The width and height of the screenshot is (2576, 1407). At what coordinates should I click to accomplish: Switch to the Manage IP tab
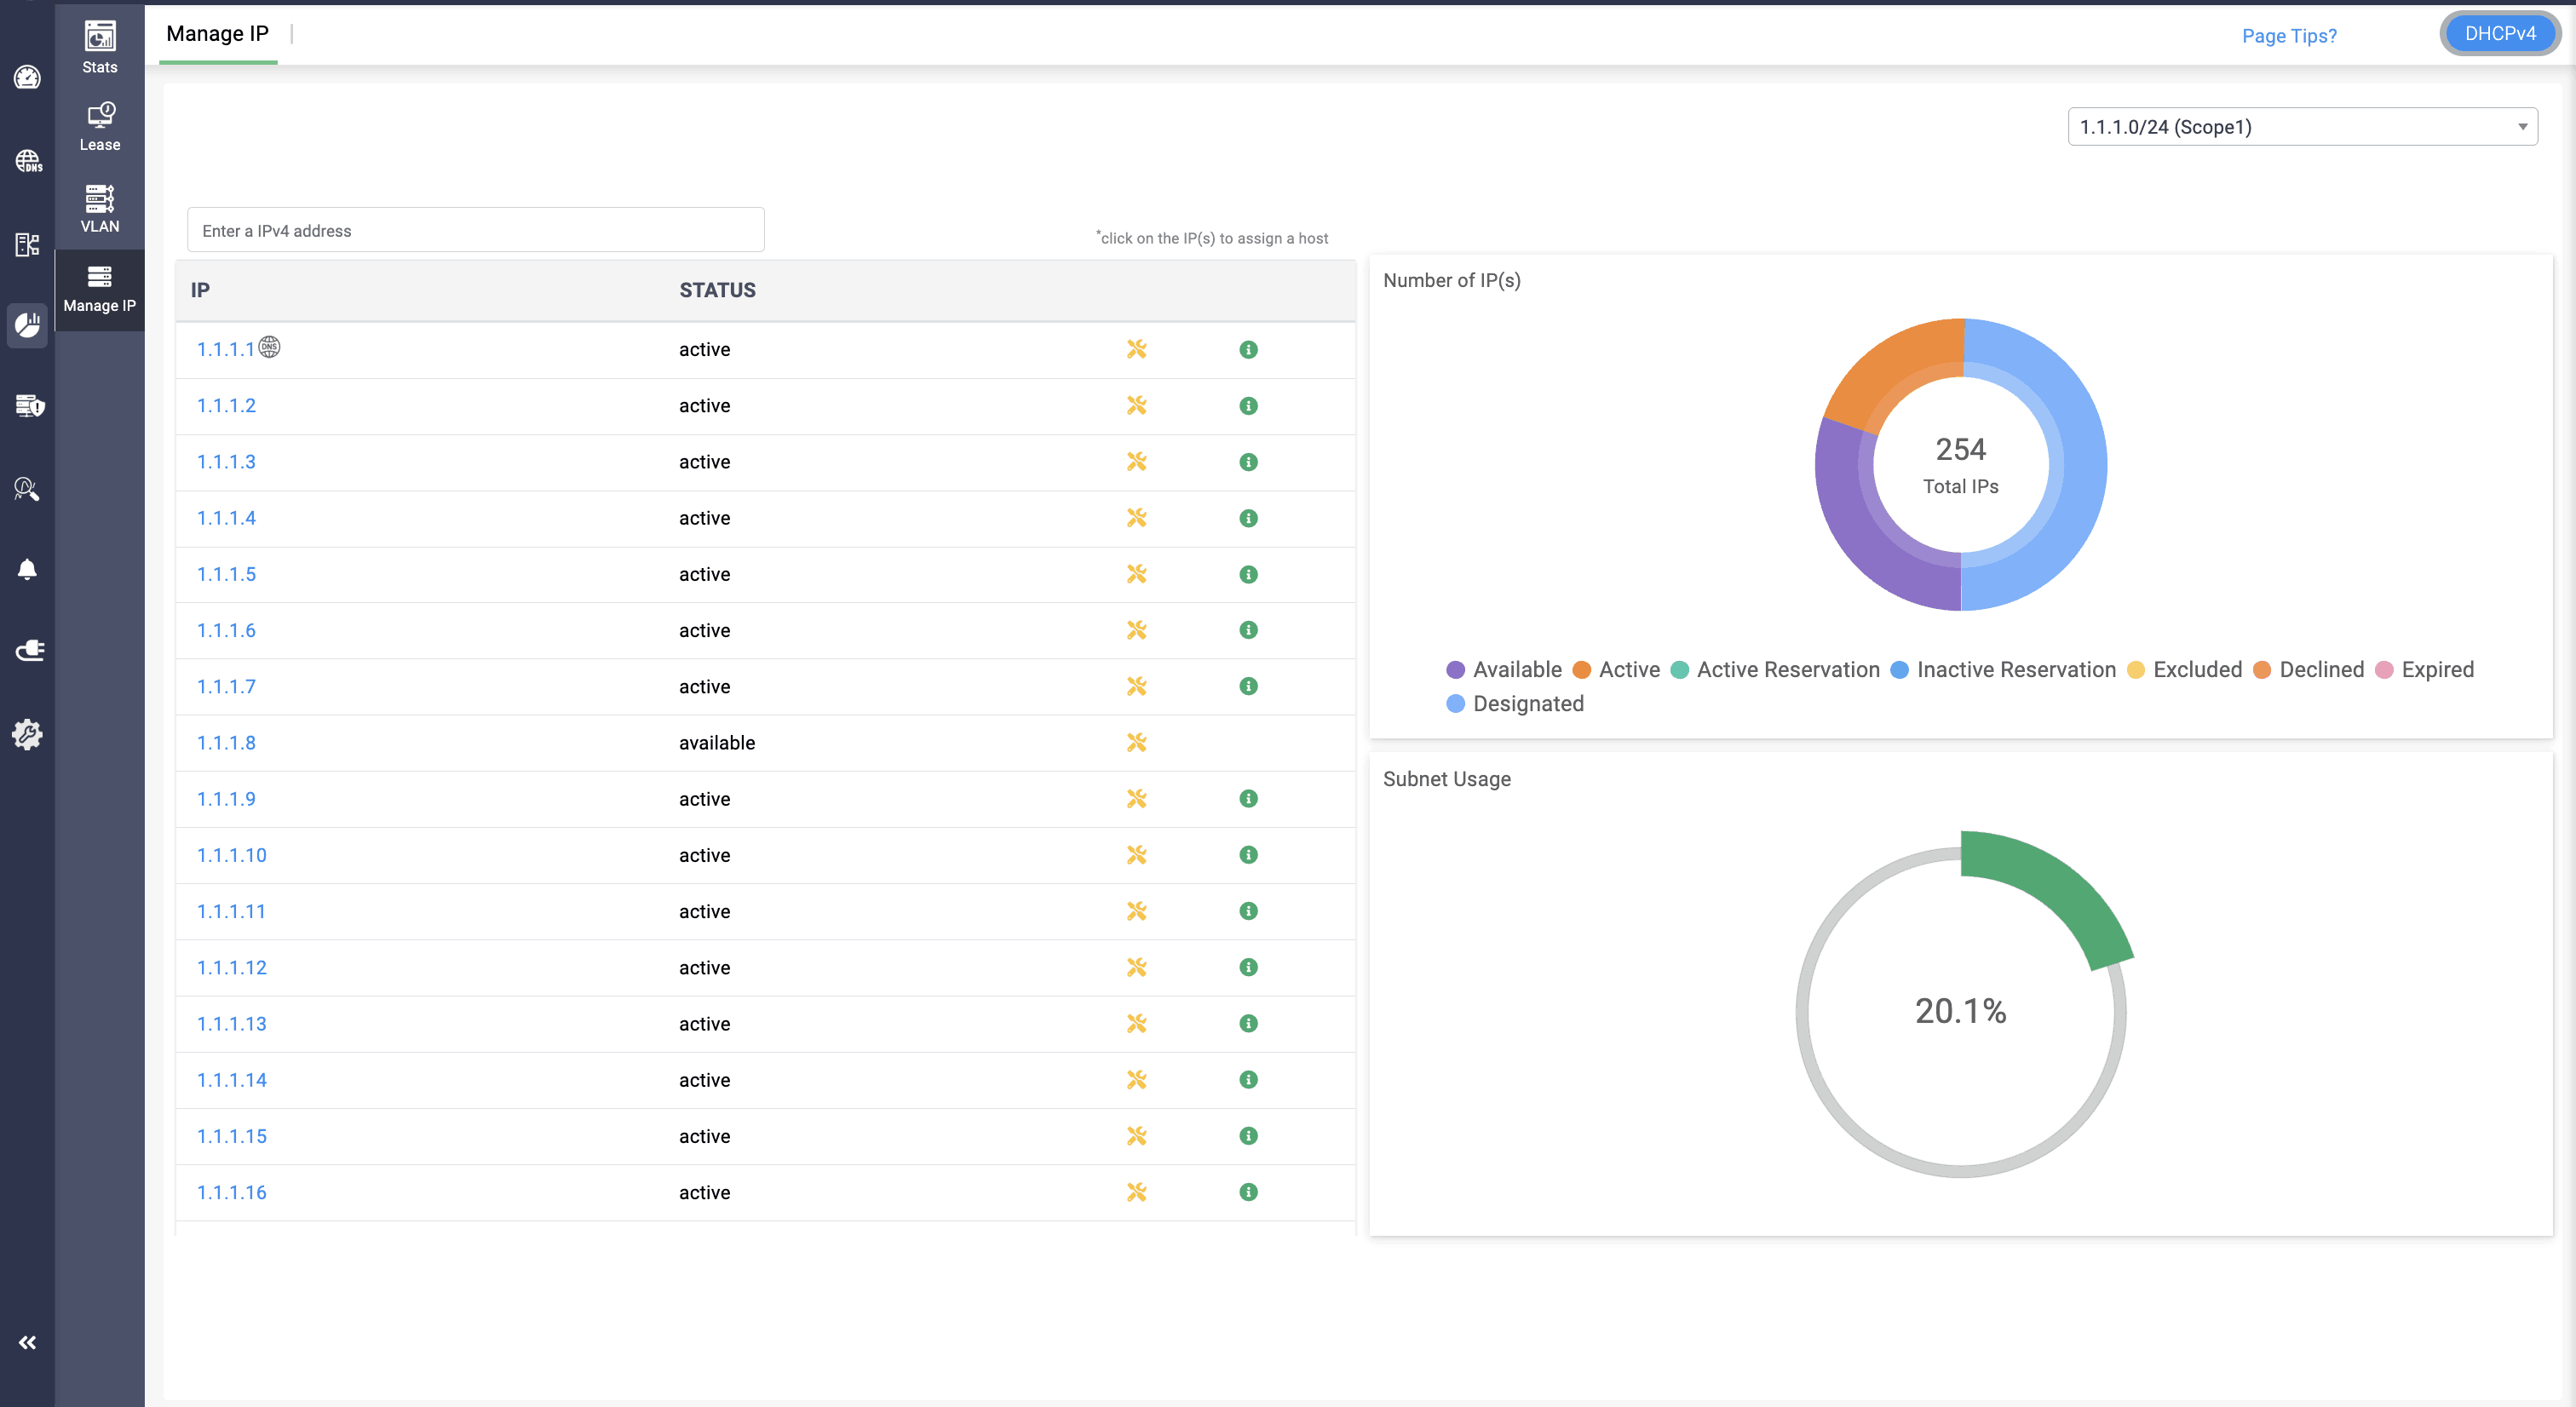217,33
